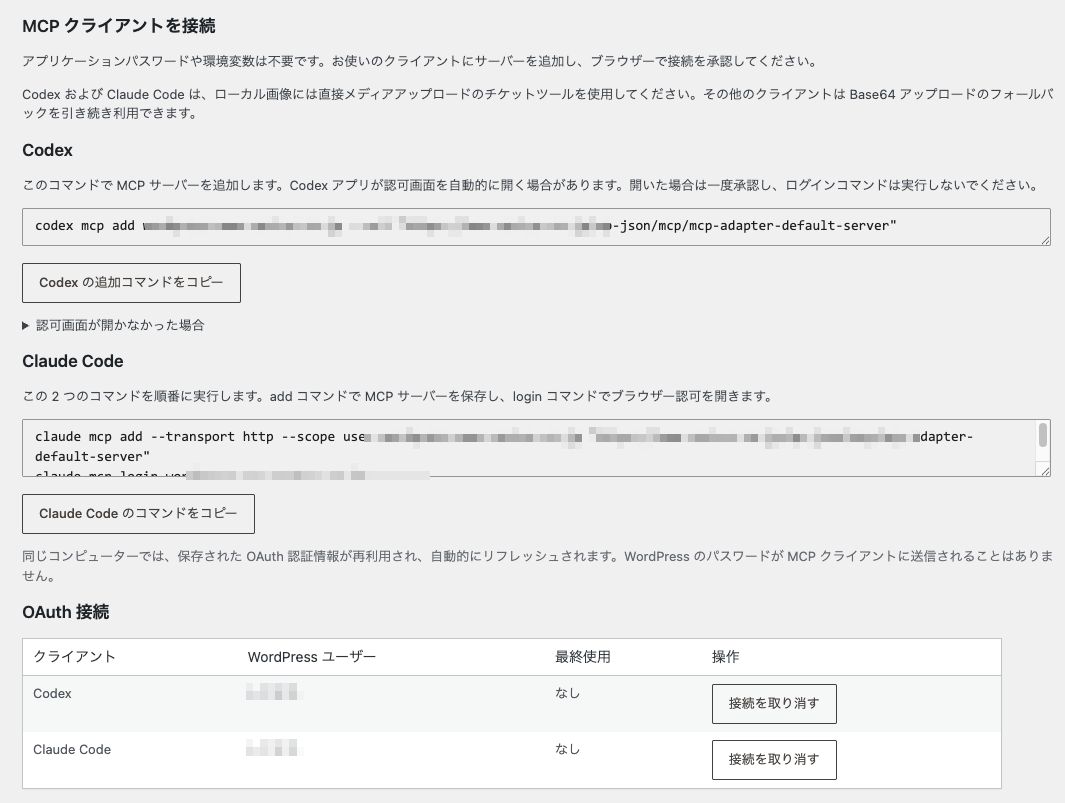Click the OAuth 接続 heading
1065x803 pixels.
pos(66,611)
